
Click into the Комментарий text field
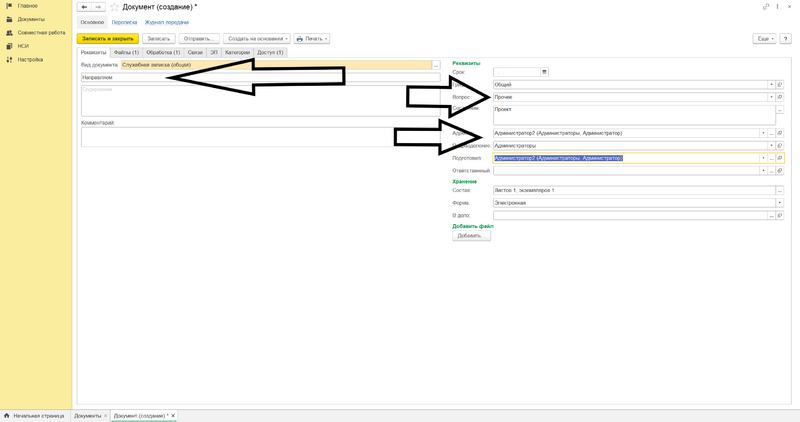[x=260, y=137]
